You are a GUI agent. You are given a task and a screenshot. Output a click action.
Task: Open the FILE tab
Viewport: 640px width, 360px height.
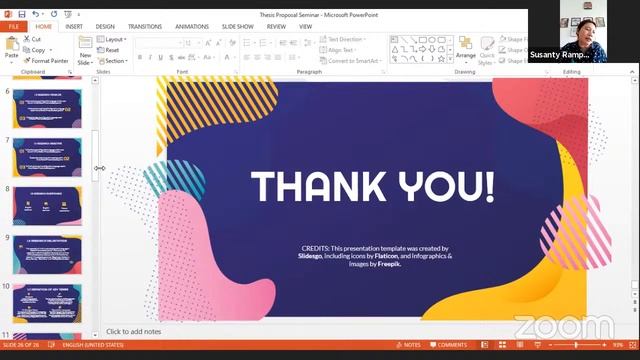tap(13, 27)
